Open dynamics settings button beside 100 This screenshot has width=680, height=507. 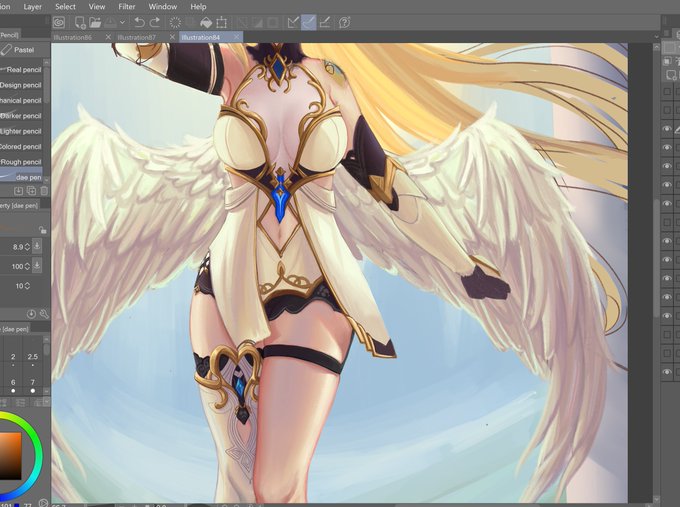pos(37,265)
